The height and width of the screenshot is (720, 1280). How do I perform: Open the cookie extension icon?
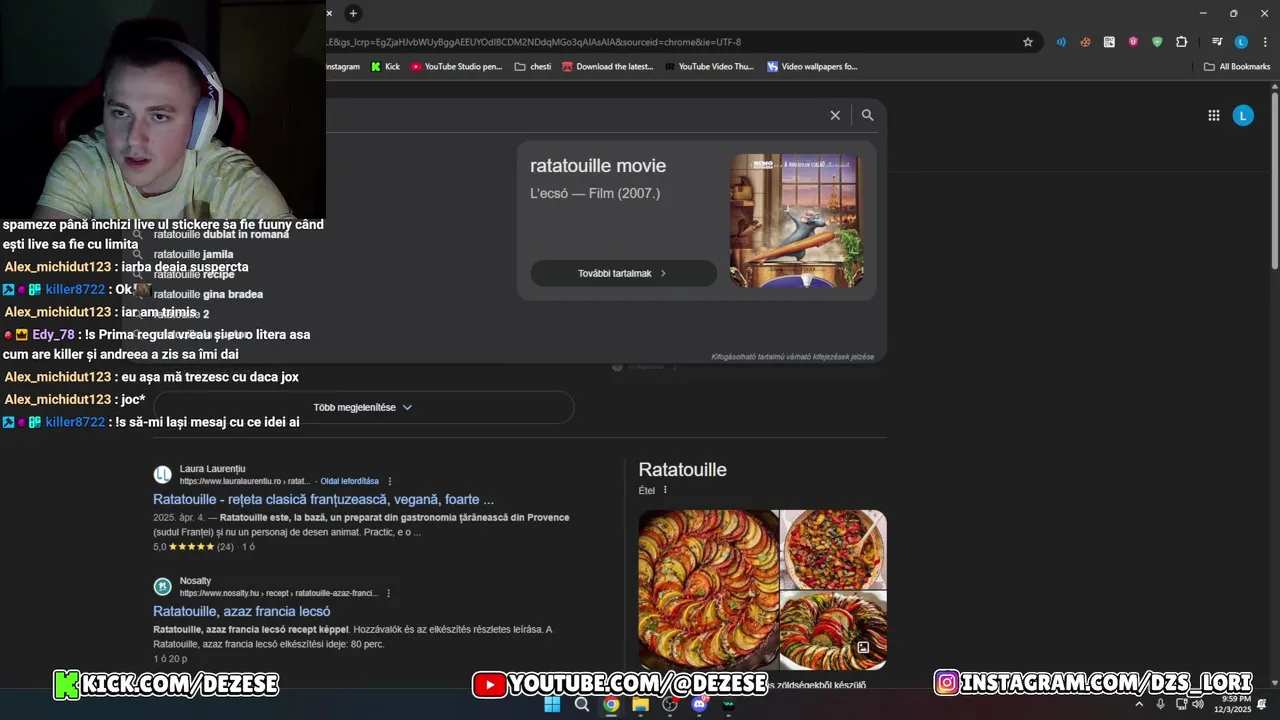[x=1085, y=42]
